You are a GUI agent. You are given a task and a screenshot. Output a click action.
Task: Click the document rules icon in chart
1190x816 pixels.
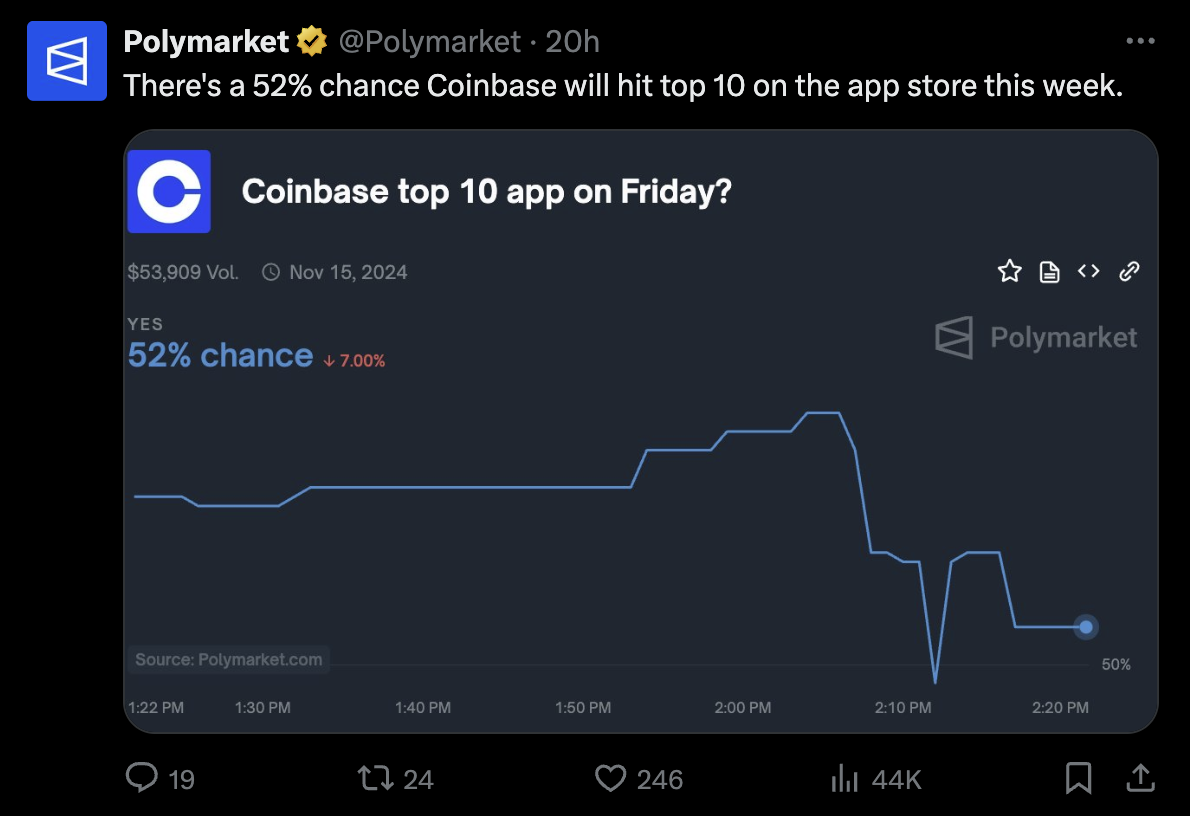(x=1050, y=271)
